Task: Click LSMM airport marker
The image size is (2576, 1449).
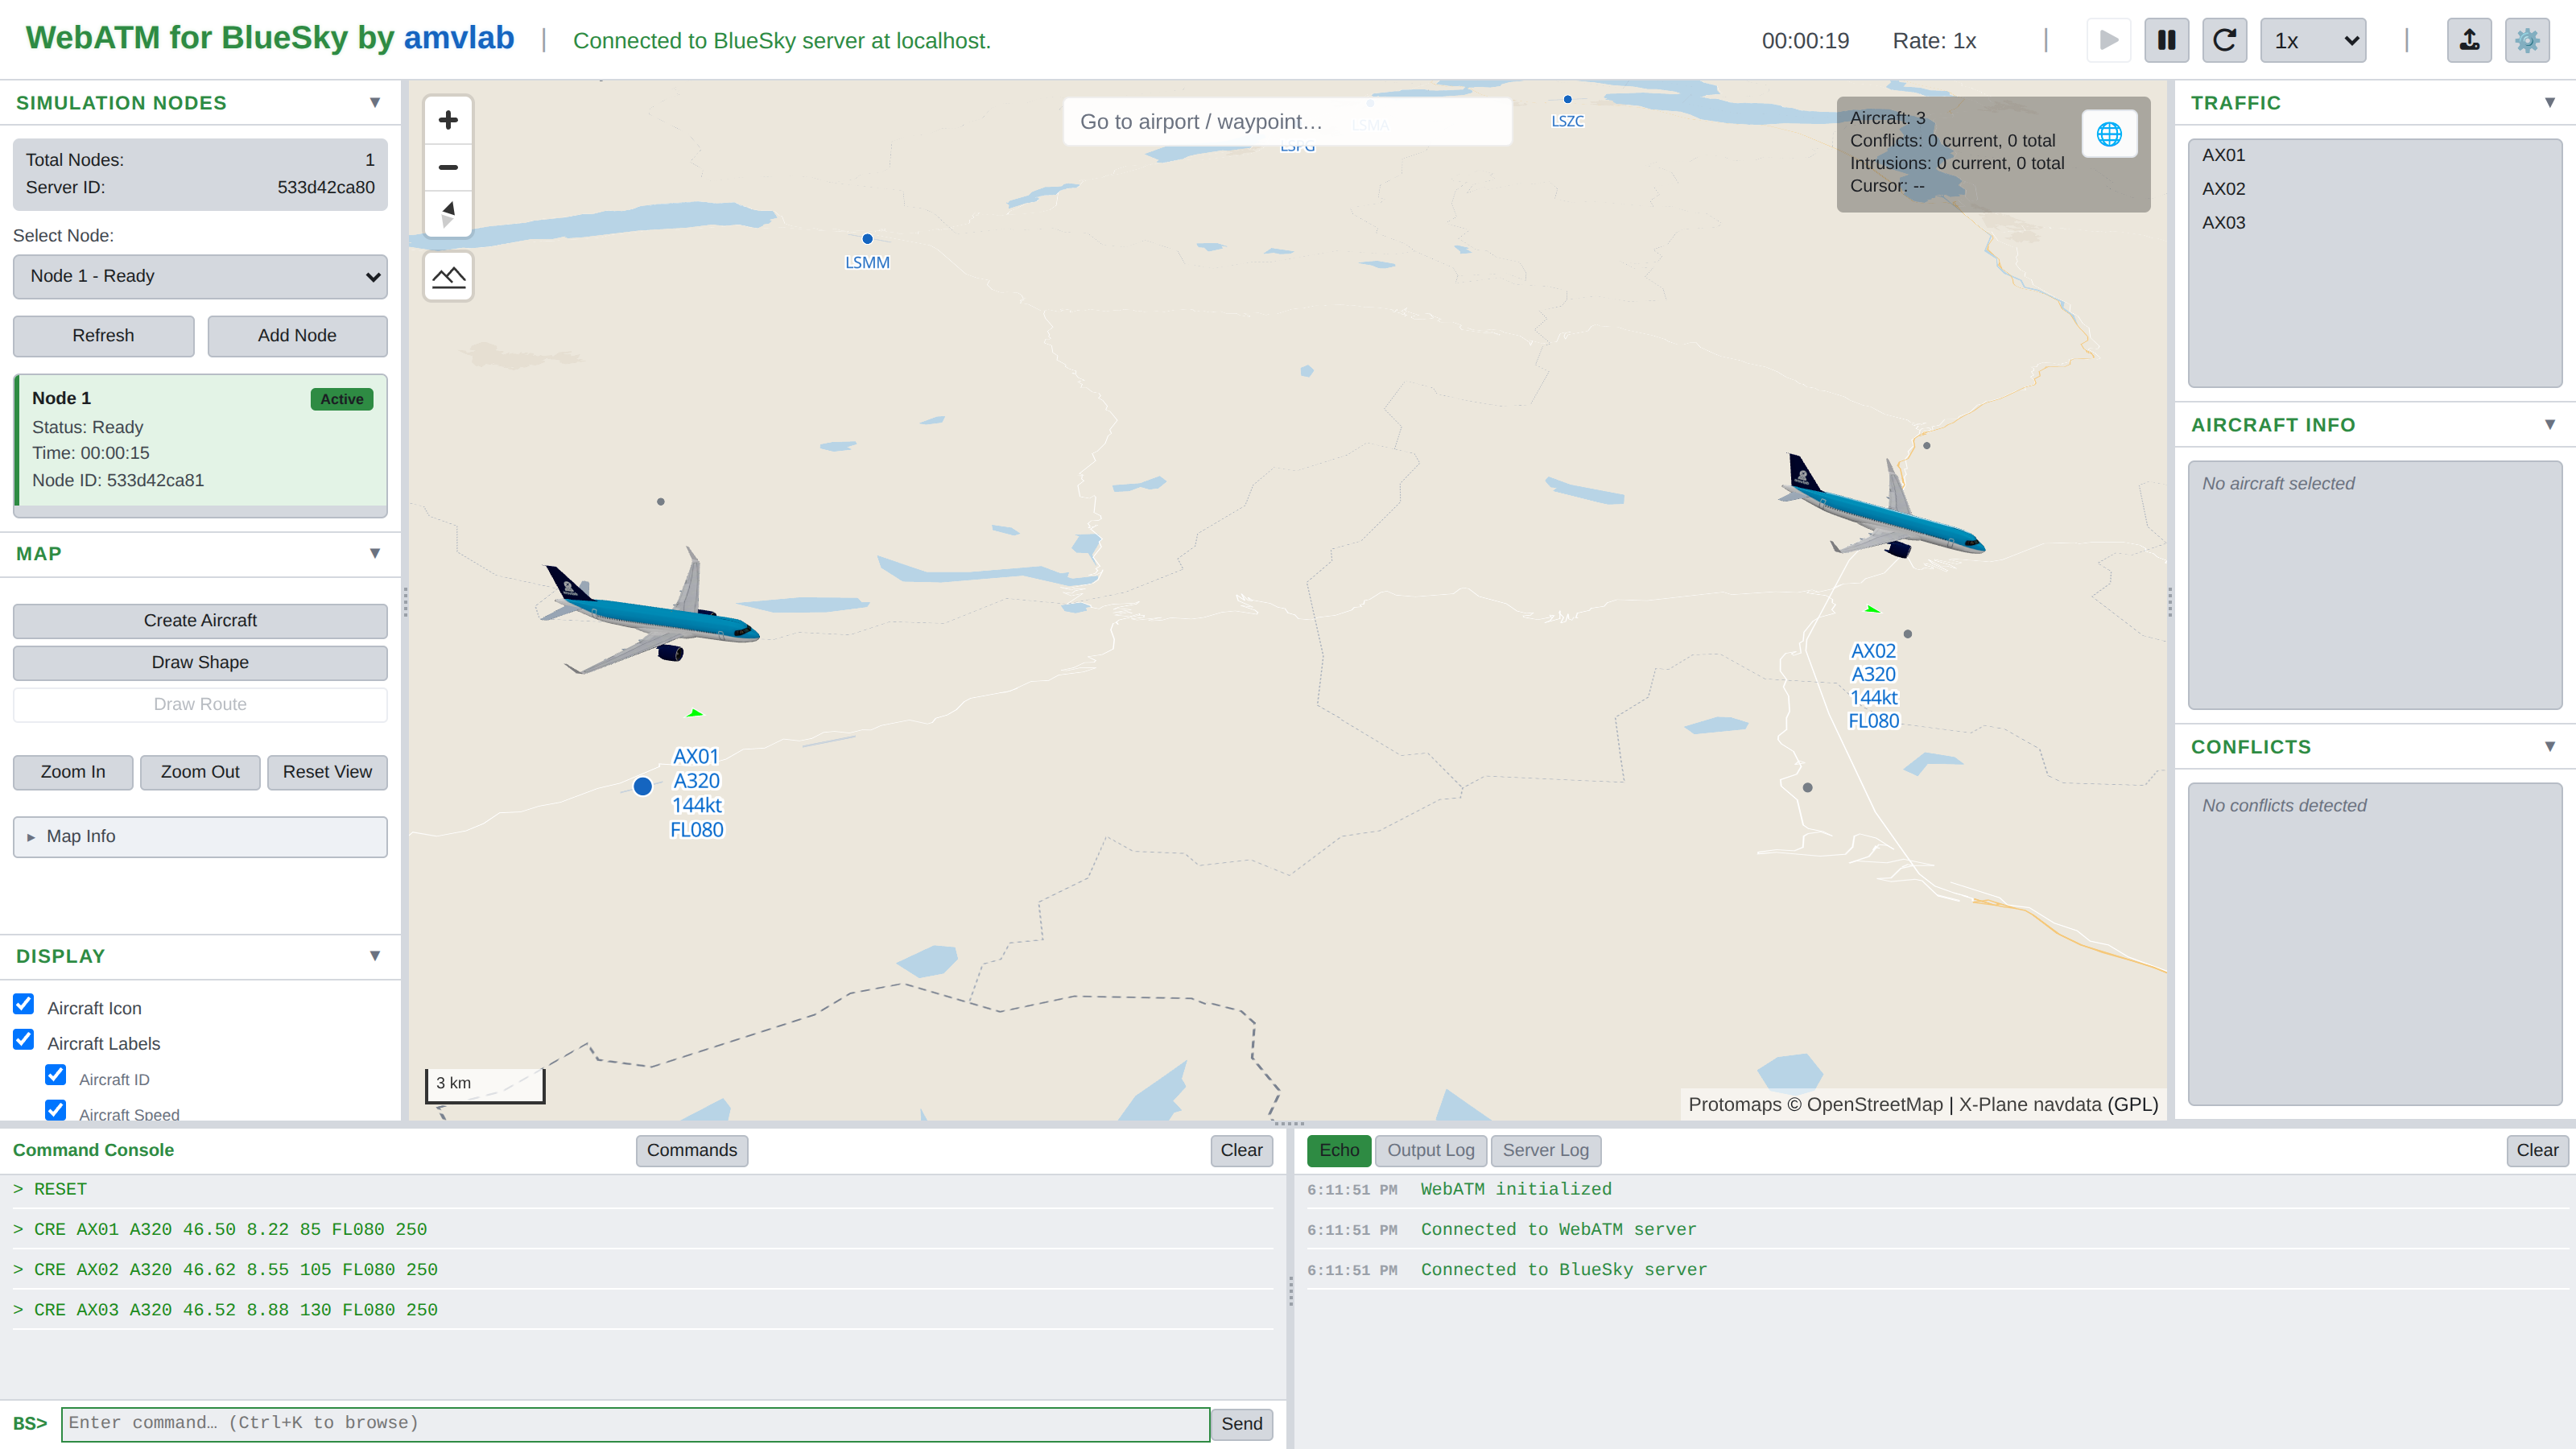Action: click(x=867, y=239)
